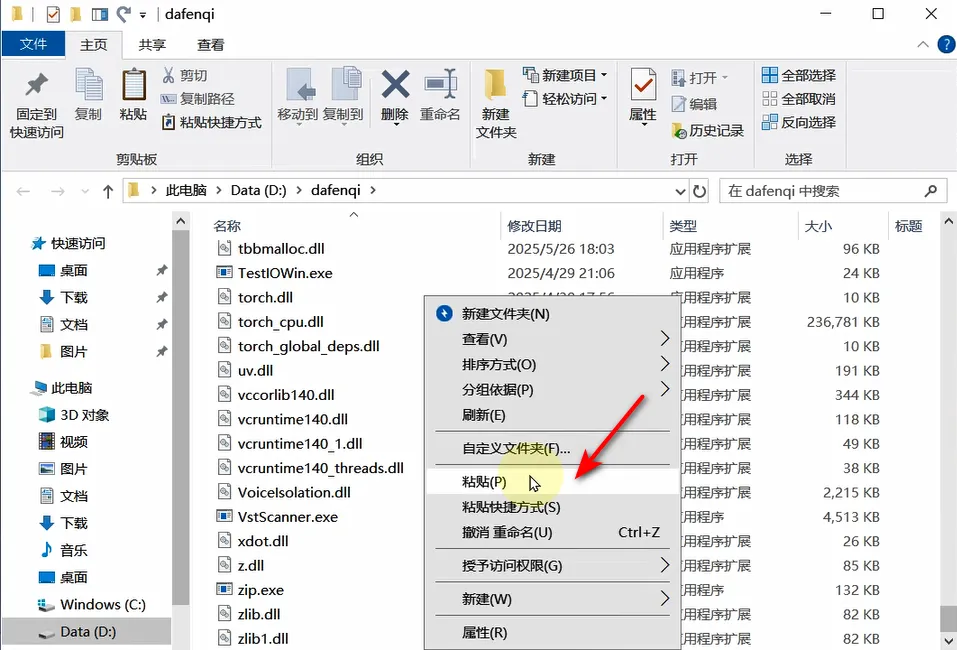
Task: Choose 新建文件夹(N) in the context menu
Action: [553, 314]
